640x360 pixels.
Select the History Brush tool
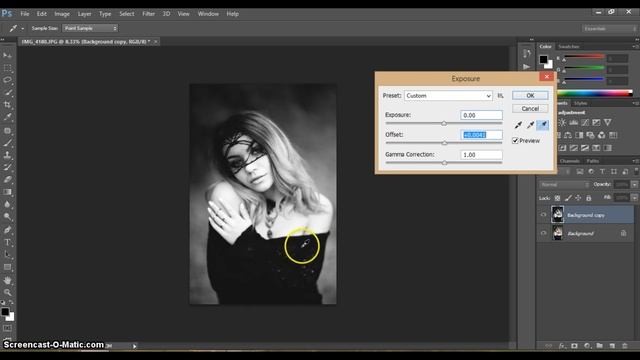[x=7, y=167]
